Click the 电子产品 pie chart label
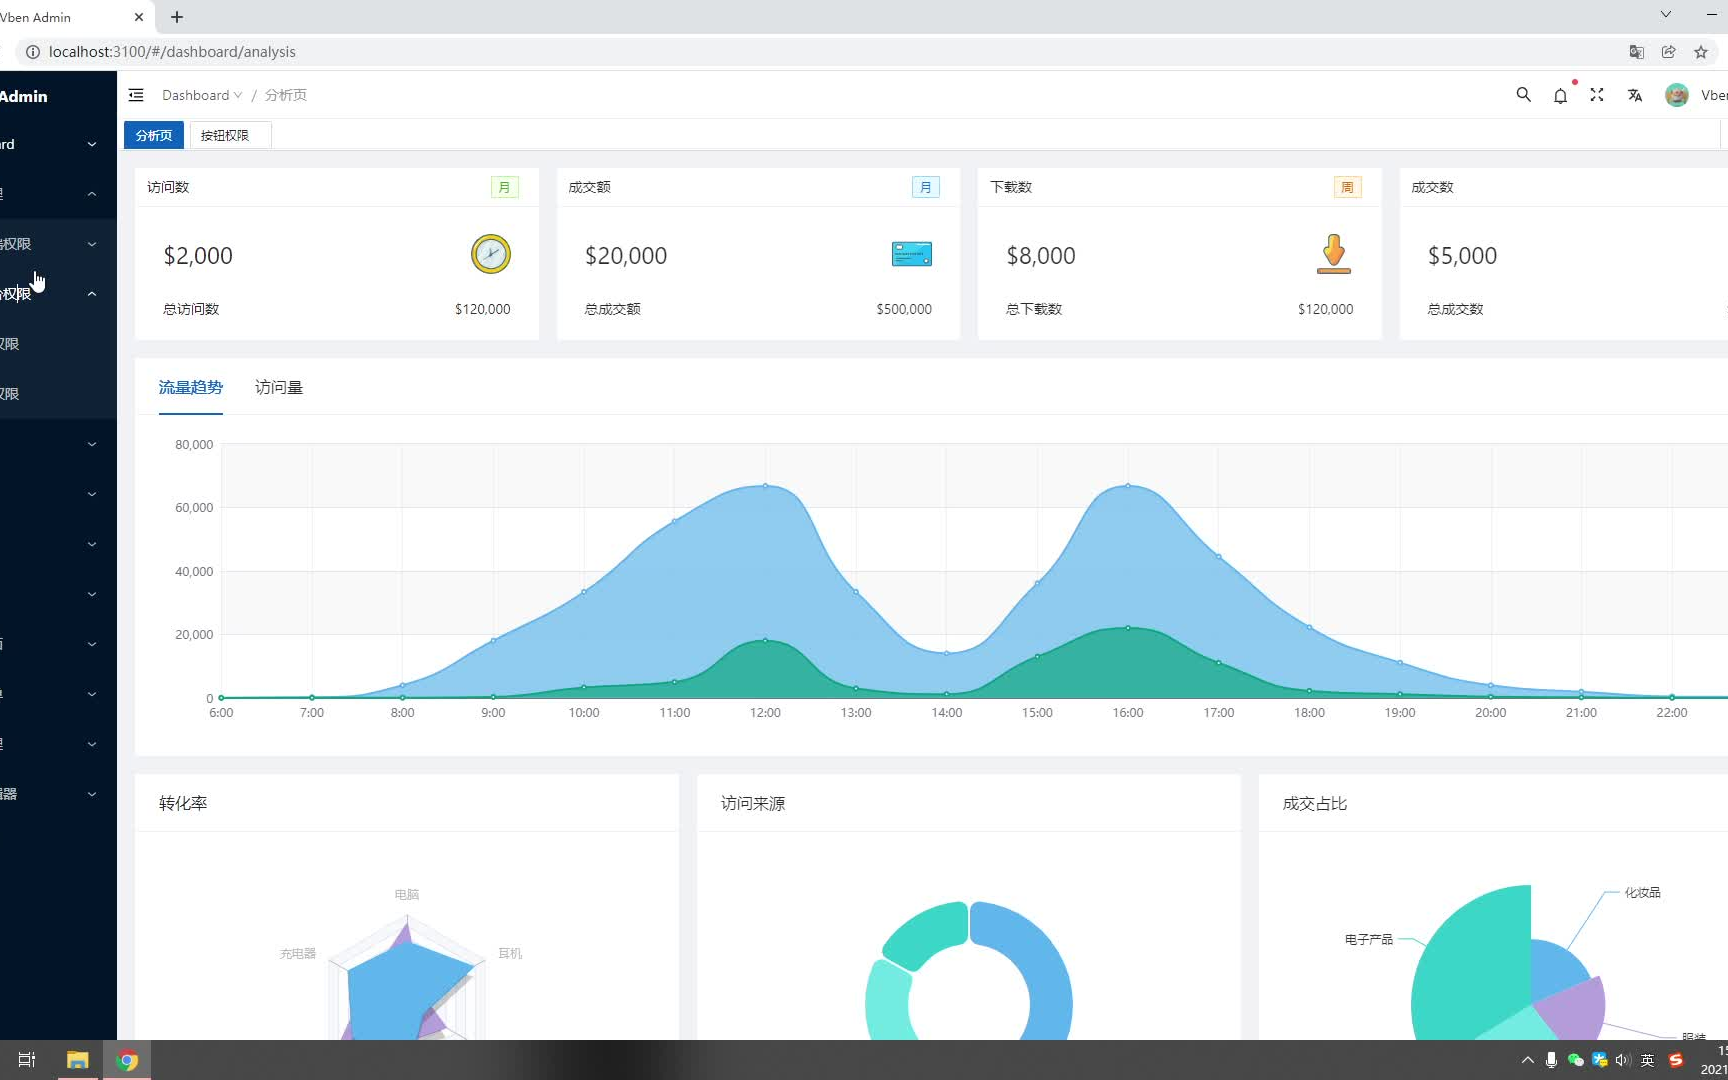 tap(1369, 939)
